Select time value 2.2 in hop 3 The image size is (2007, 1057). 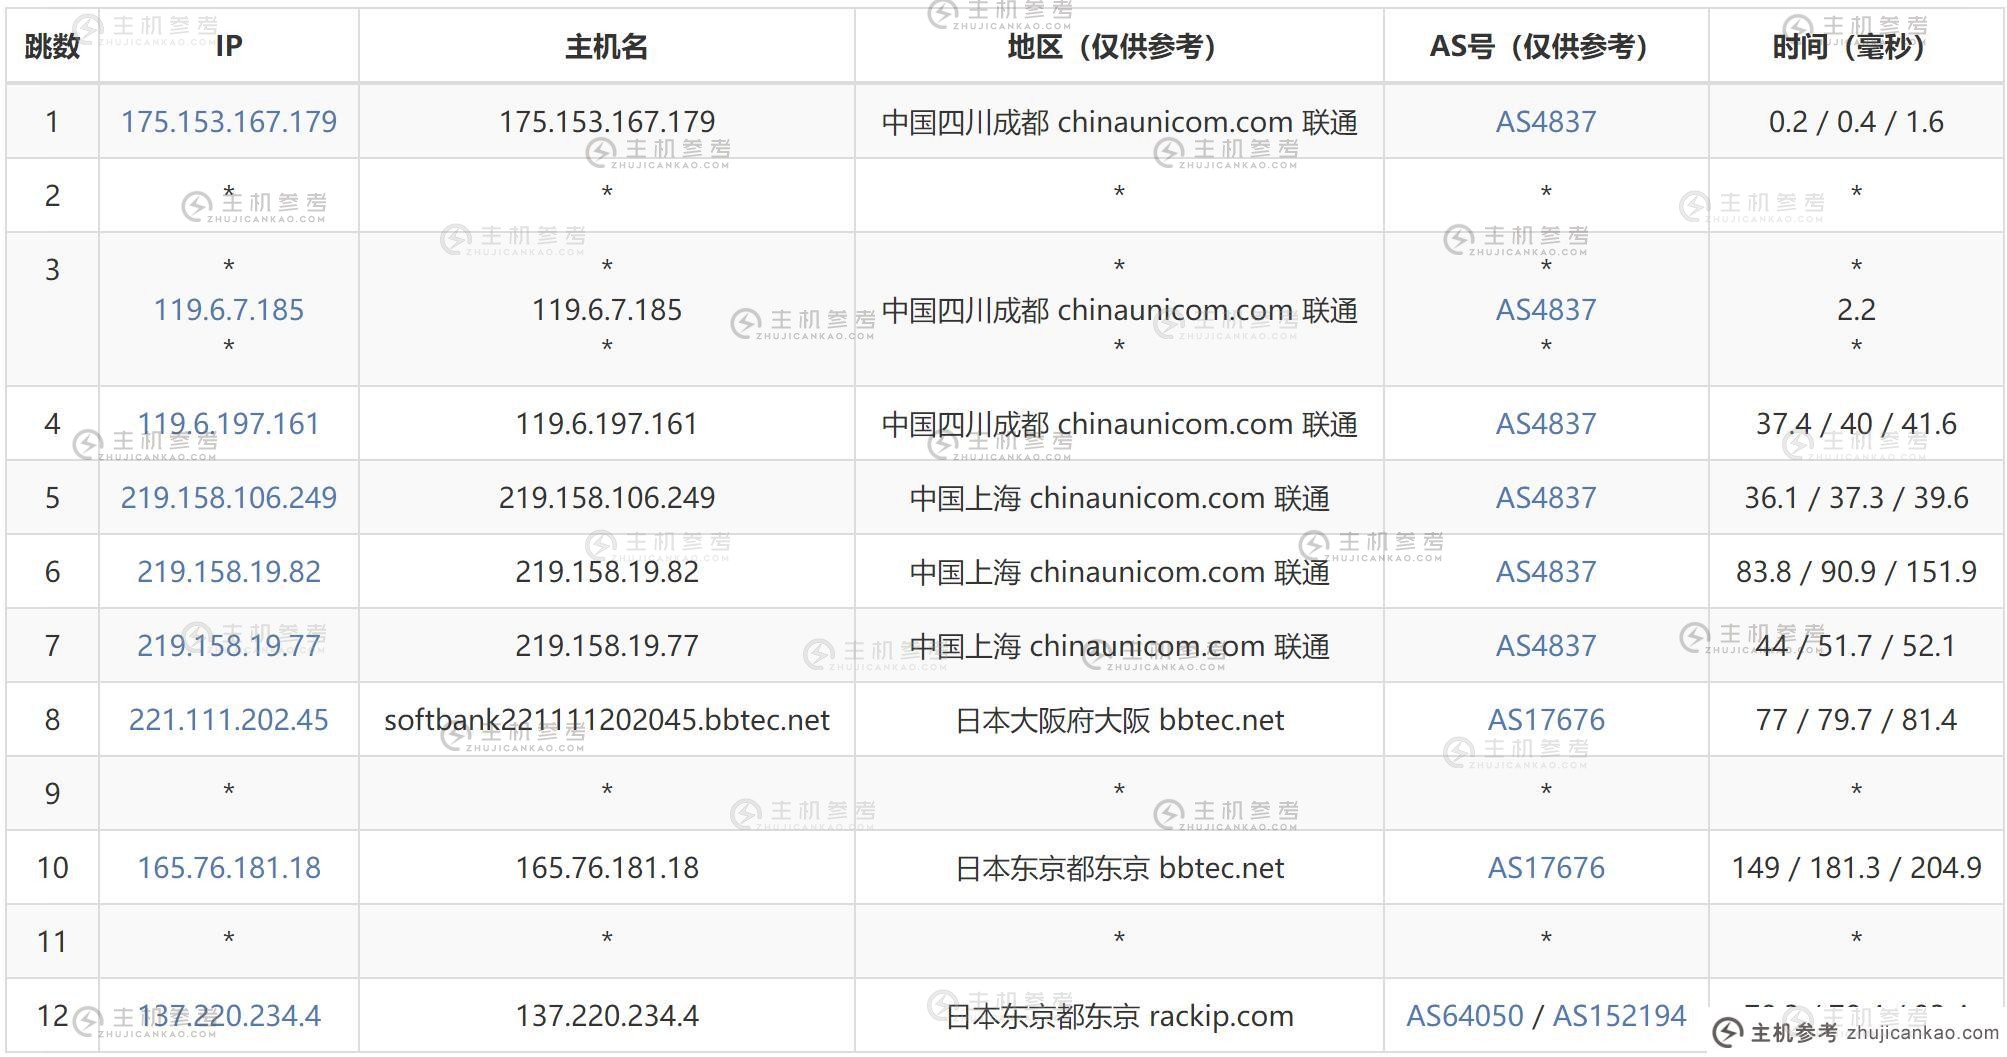(x=1856, y=310)
